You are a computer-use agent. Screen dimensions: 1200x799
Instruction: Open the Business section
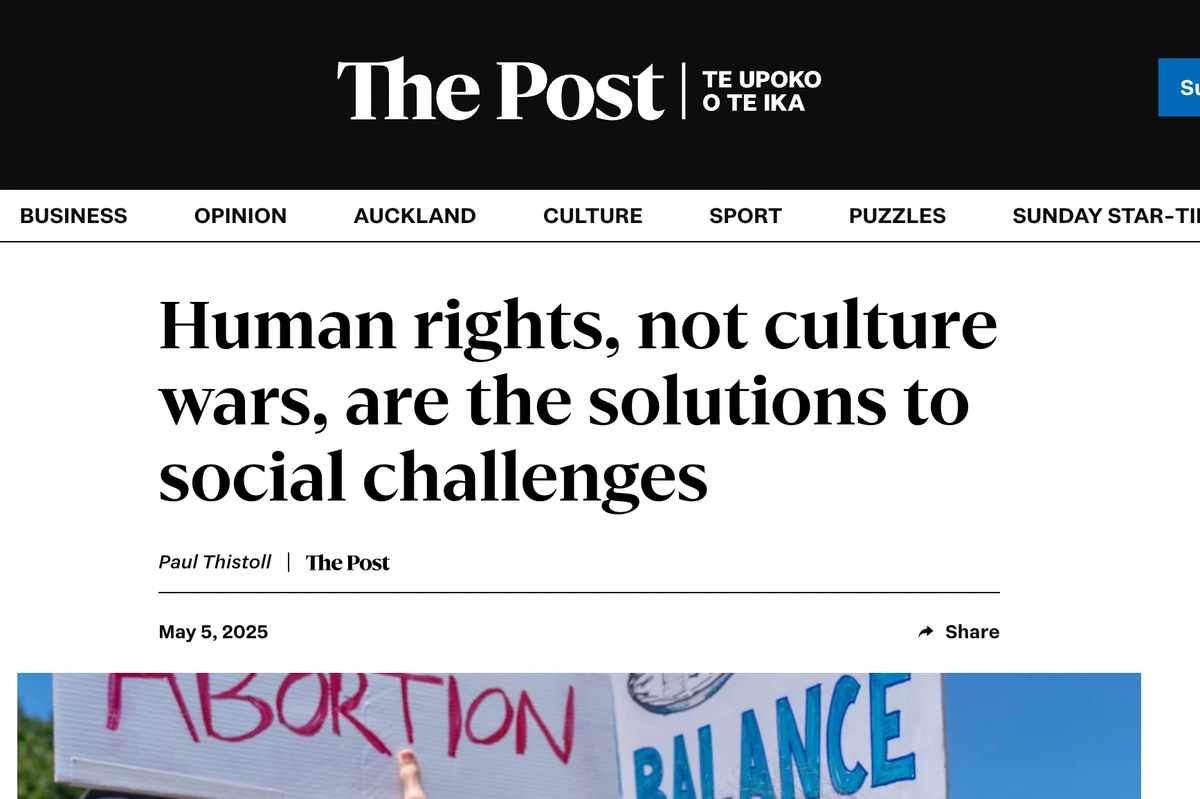74,216
